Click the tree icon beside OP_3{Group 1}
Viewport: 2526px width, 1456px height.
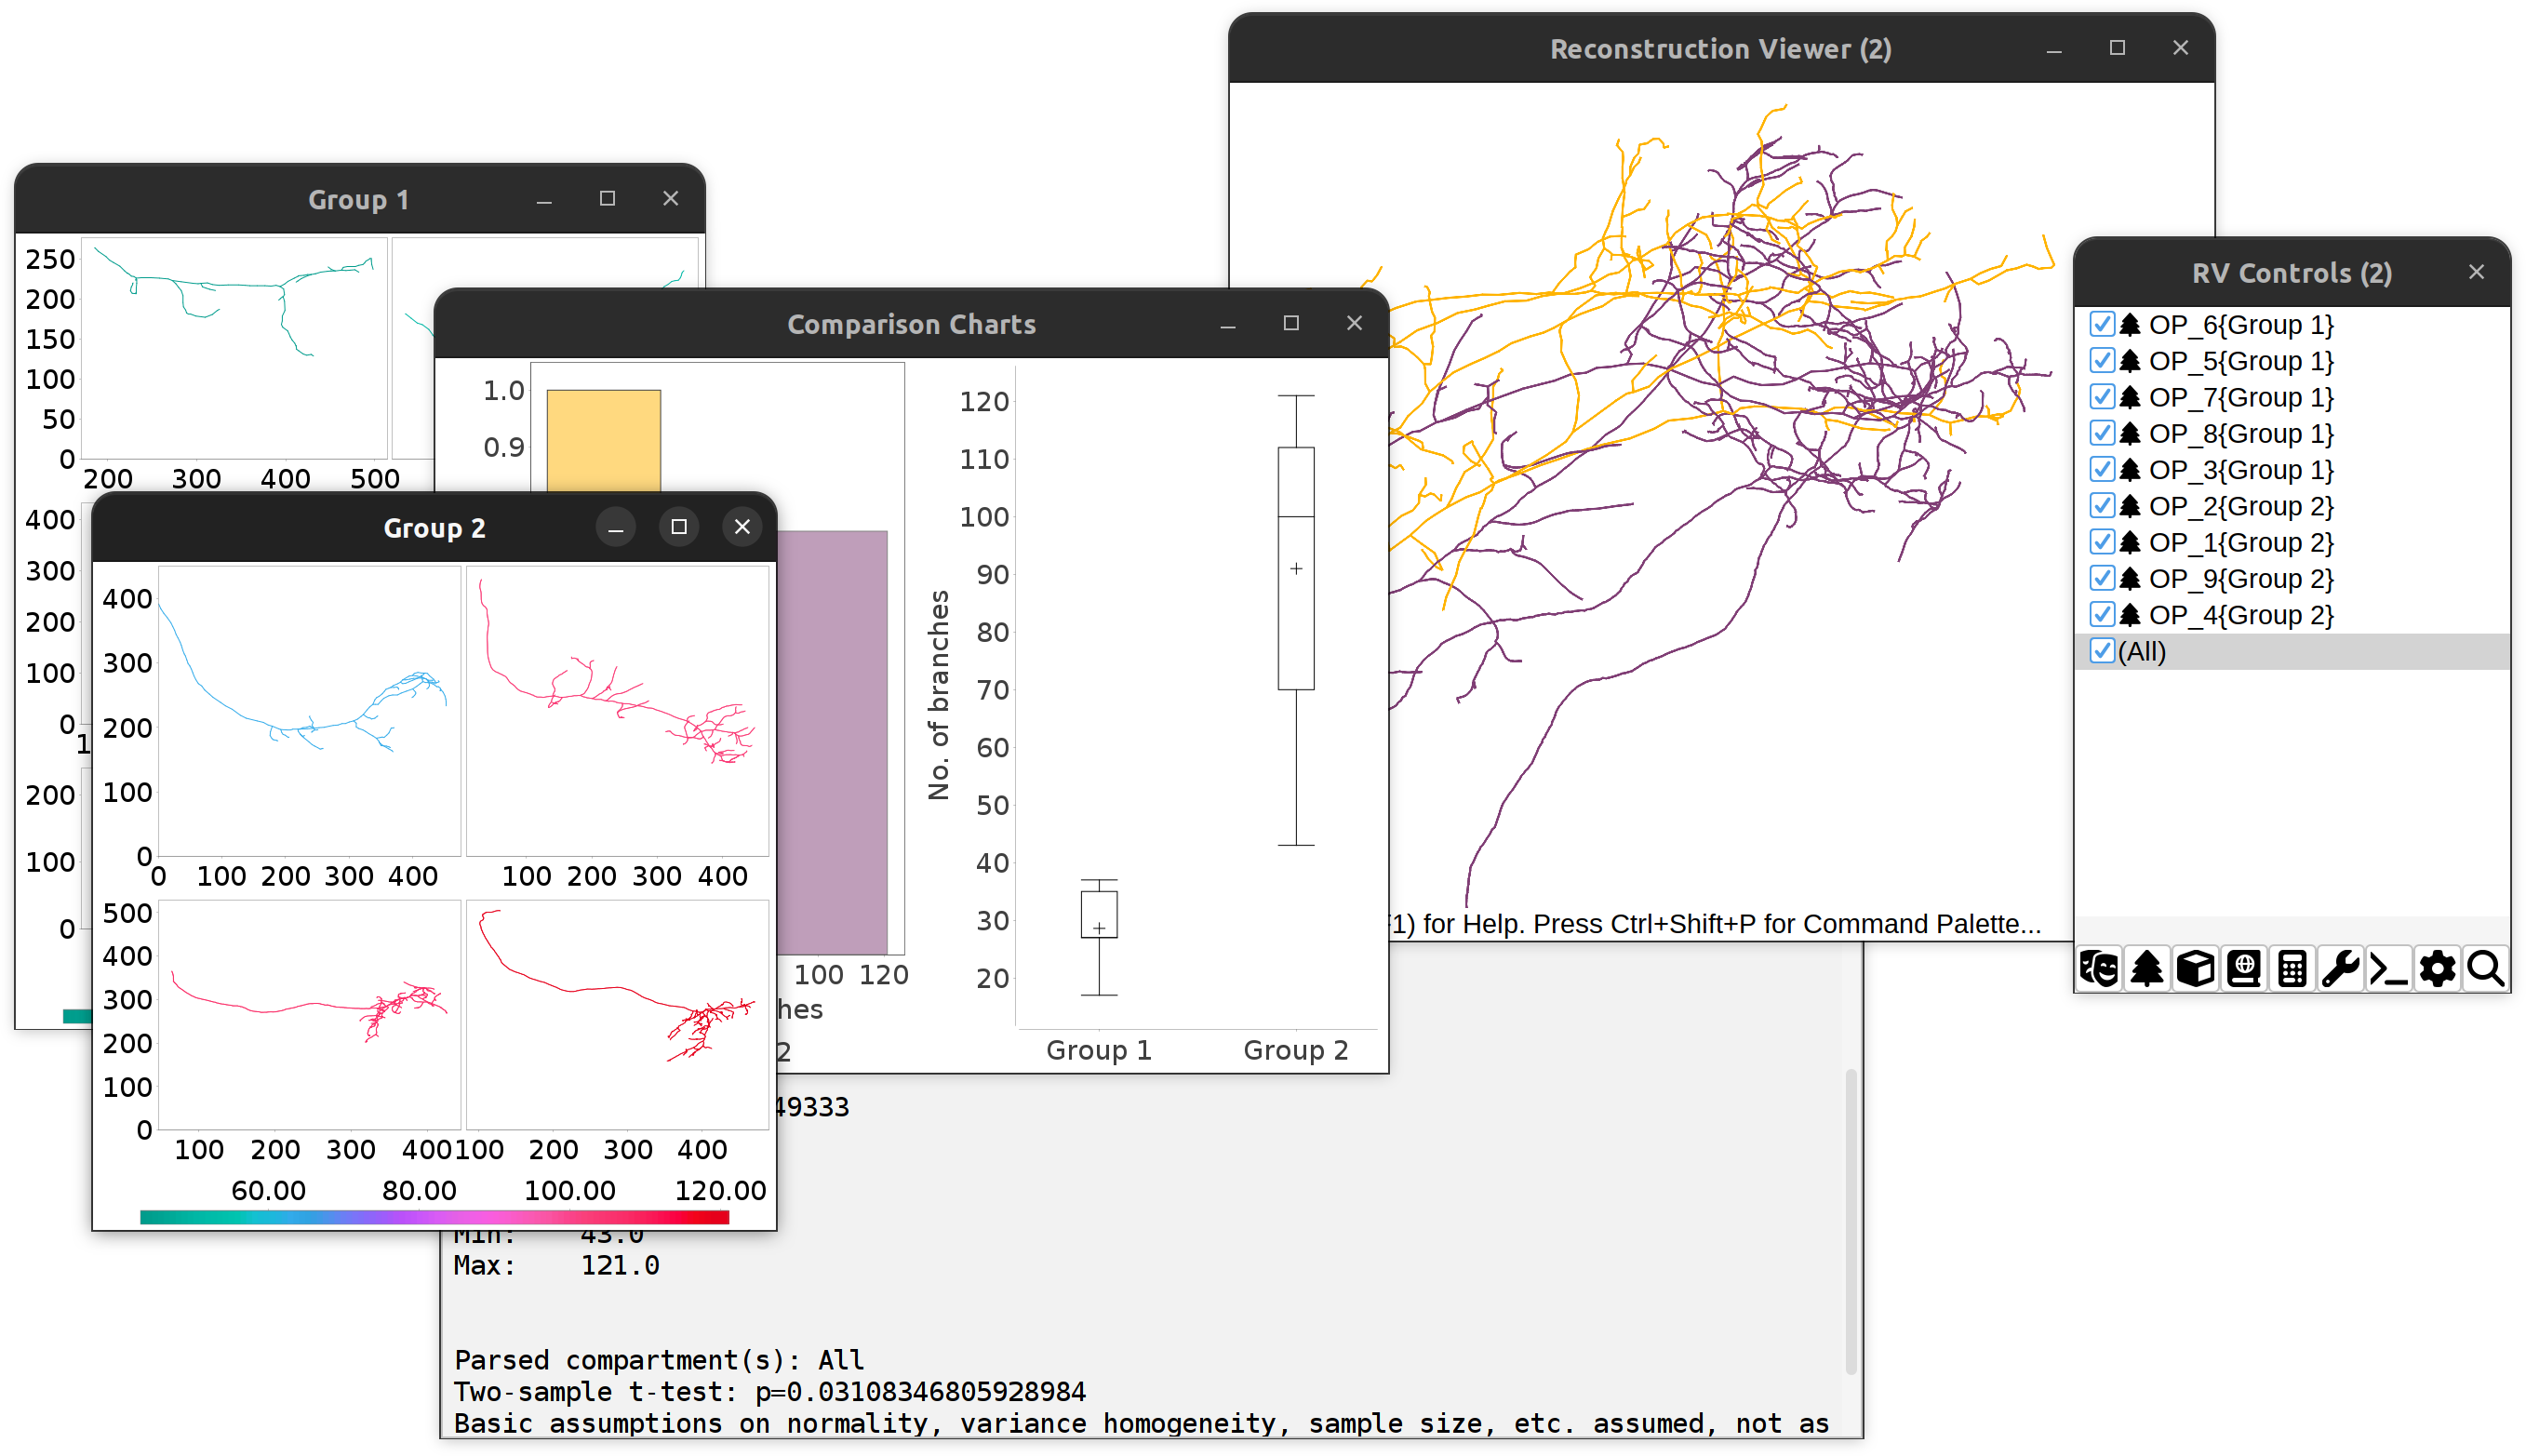(2131, 470)
